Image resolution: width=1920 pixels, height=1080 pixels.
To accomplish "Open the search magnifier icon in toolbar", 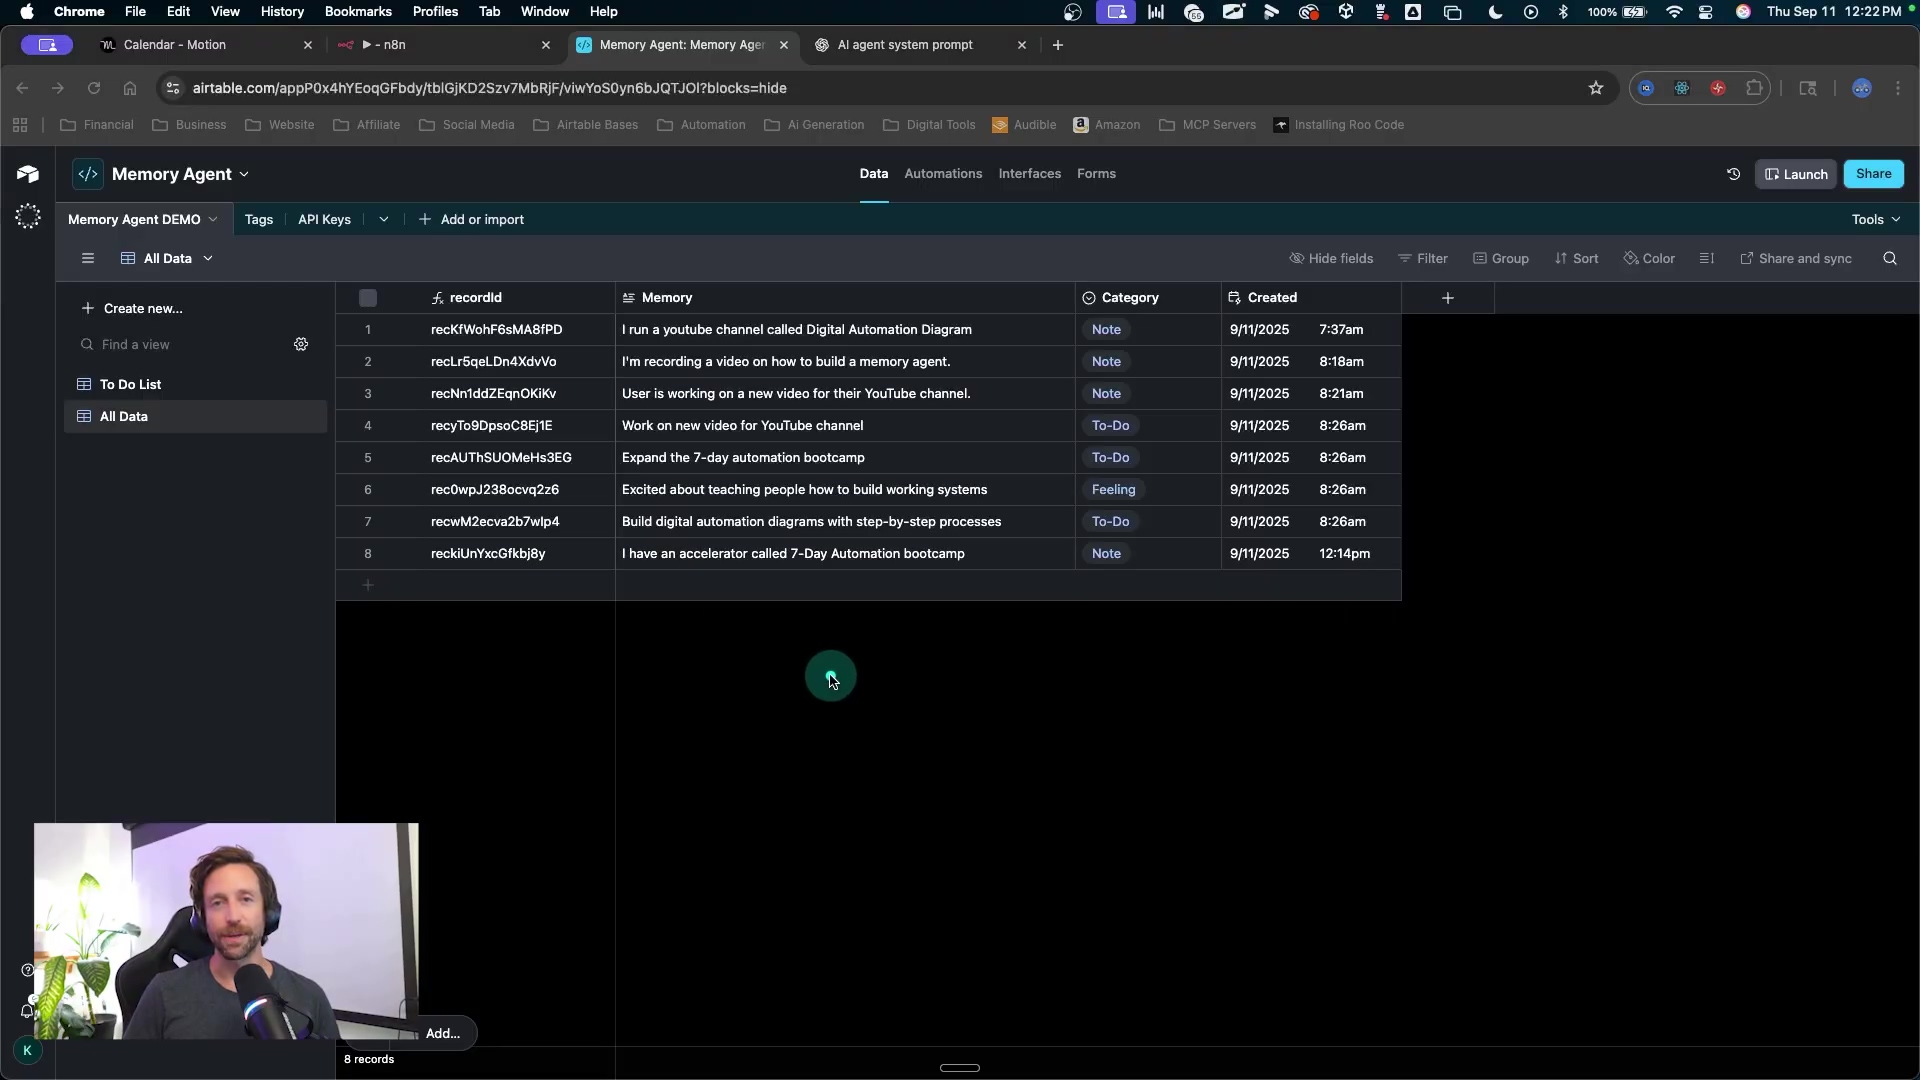I will [1889, 258].
